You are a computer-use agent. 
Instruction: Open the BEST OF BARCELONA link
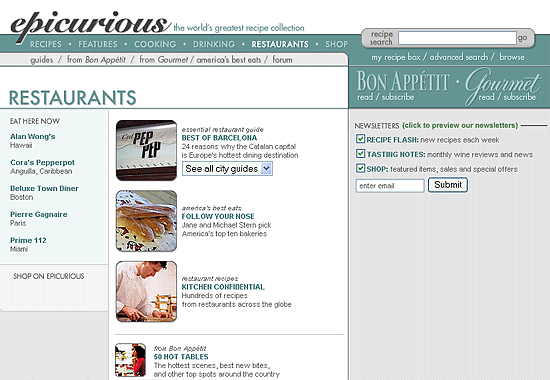(x=219, y=138)
